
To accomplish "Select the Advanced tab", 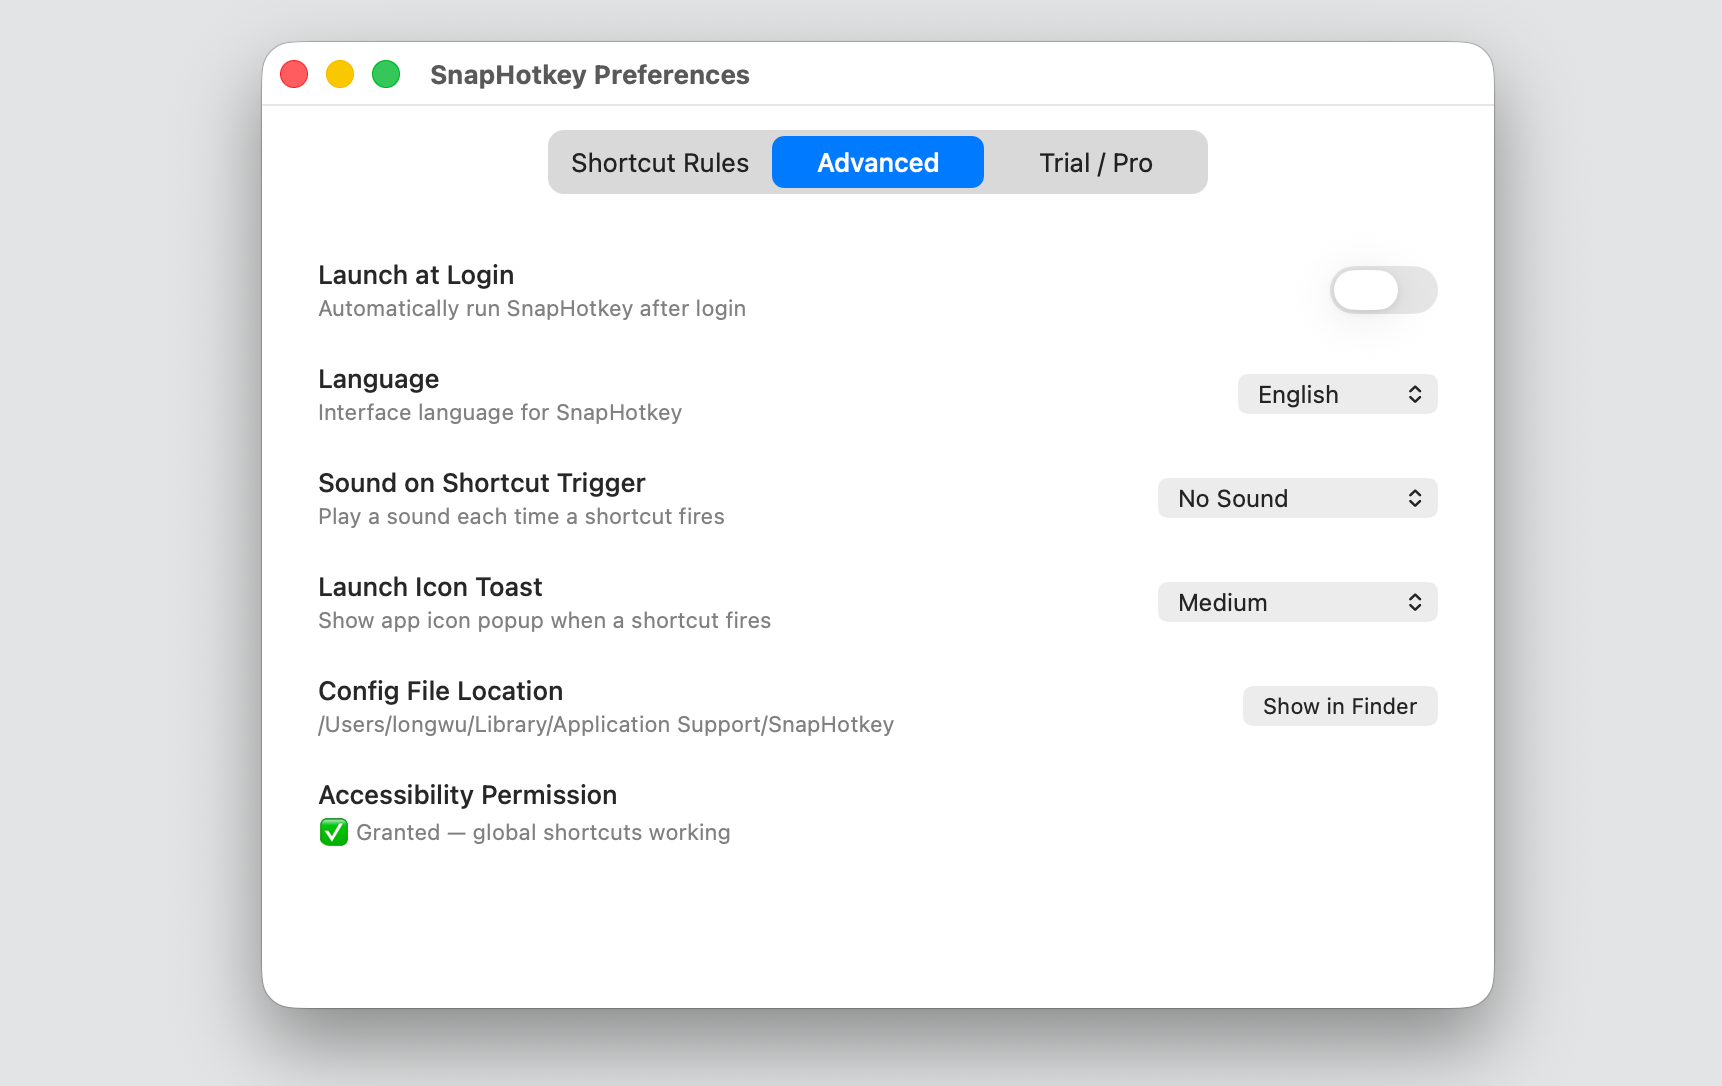I will pyautogui.click(x=878, y=162).
